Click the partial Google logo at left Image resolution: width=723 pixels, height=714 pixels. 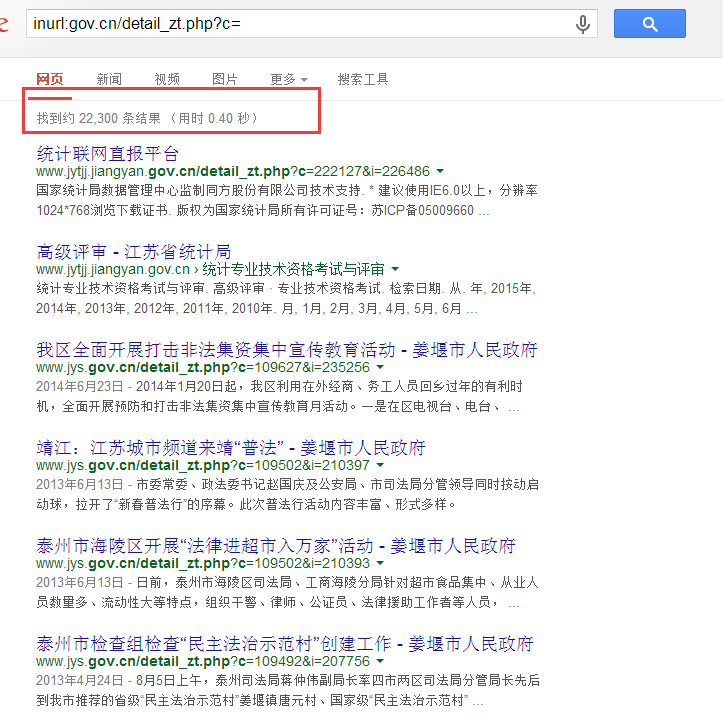coord(4,24)
